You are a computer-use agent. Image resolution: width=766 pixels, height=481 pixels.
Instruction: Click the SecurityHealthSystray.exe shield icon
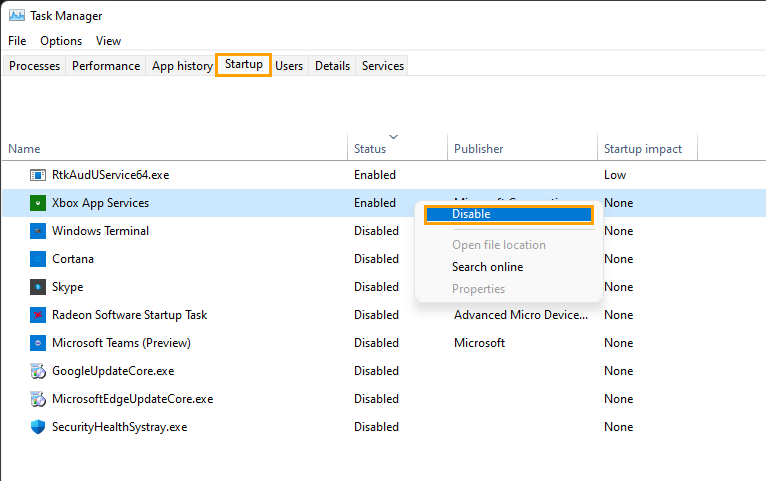pyautogui.click(x=38, y=427)
